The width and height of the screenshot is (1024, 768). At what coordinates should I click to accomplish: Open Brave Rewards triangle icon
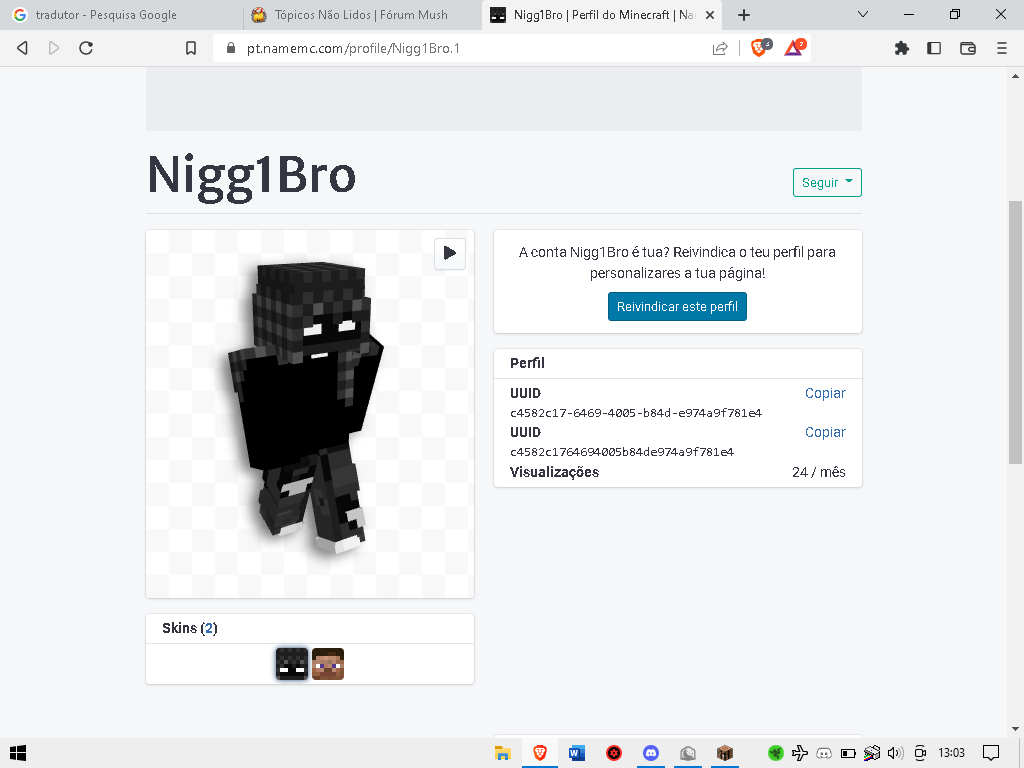[795, 47]
